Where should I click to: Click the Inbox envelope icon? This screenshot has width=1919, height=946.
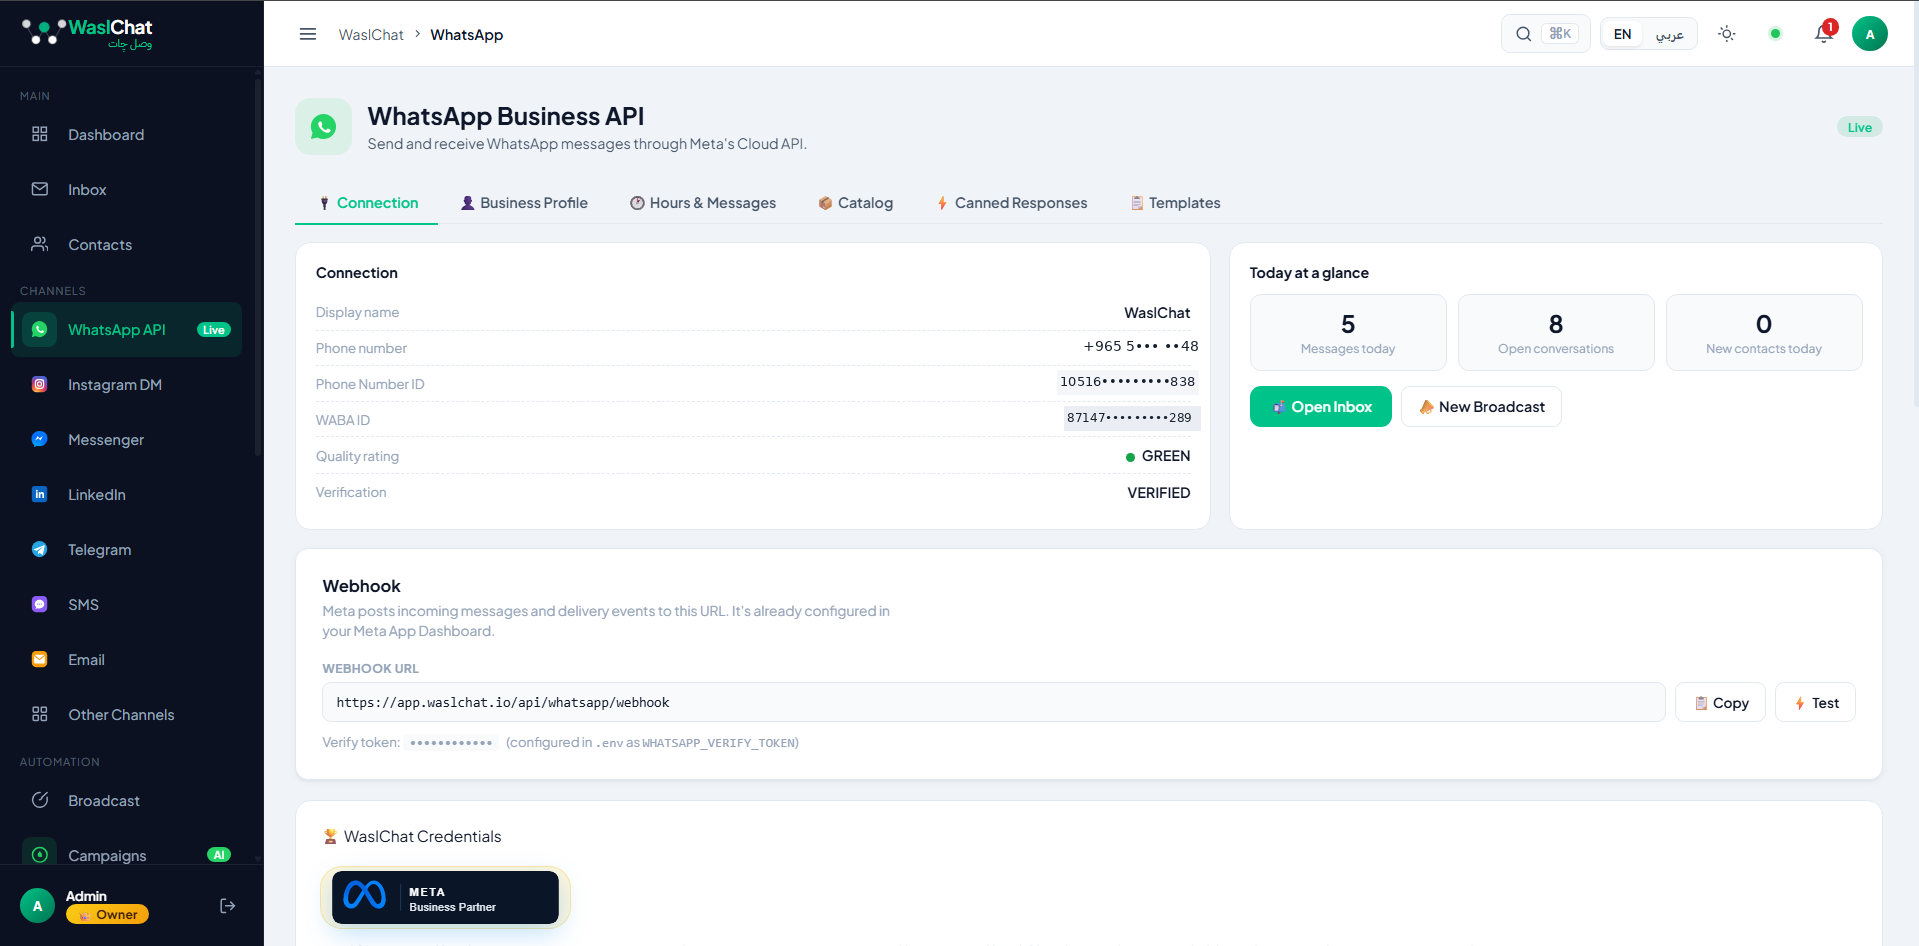point(40,189)
